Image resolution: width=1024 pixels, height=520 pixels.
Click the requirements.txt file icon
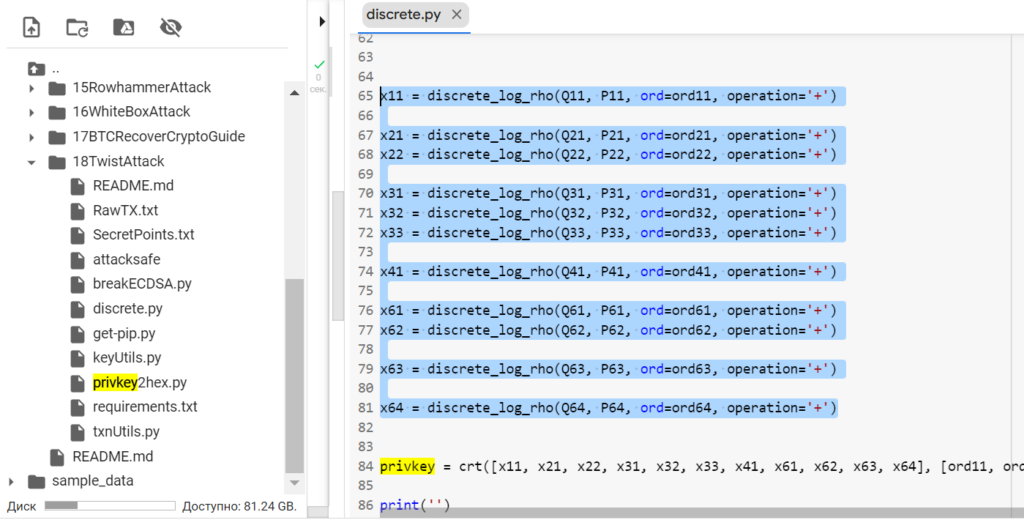click(x=77, y=407)
